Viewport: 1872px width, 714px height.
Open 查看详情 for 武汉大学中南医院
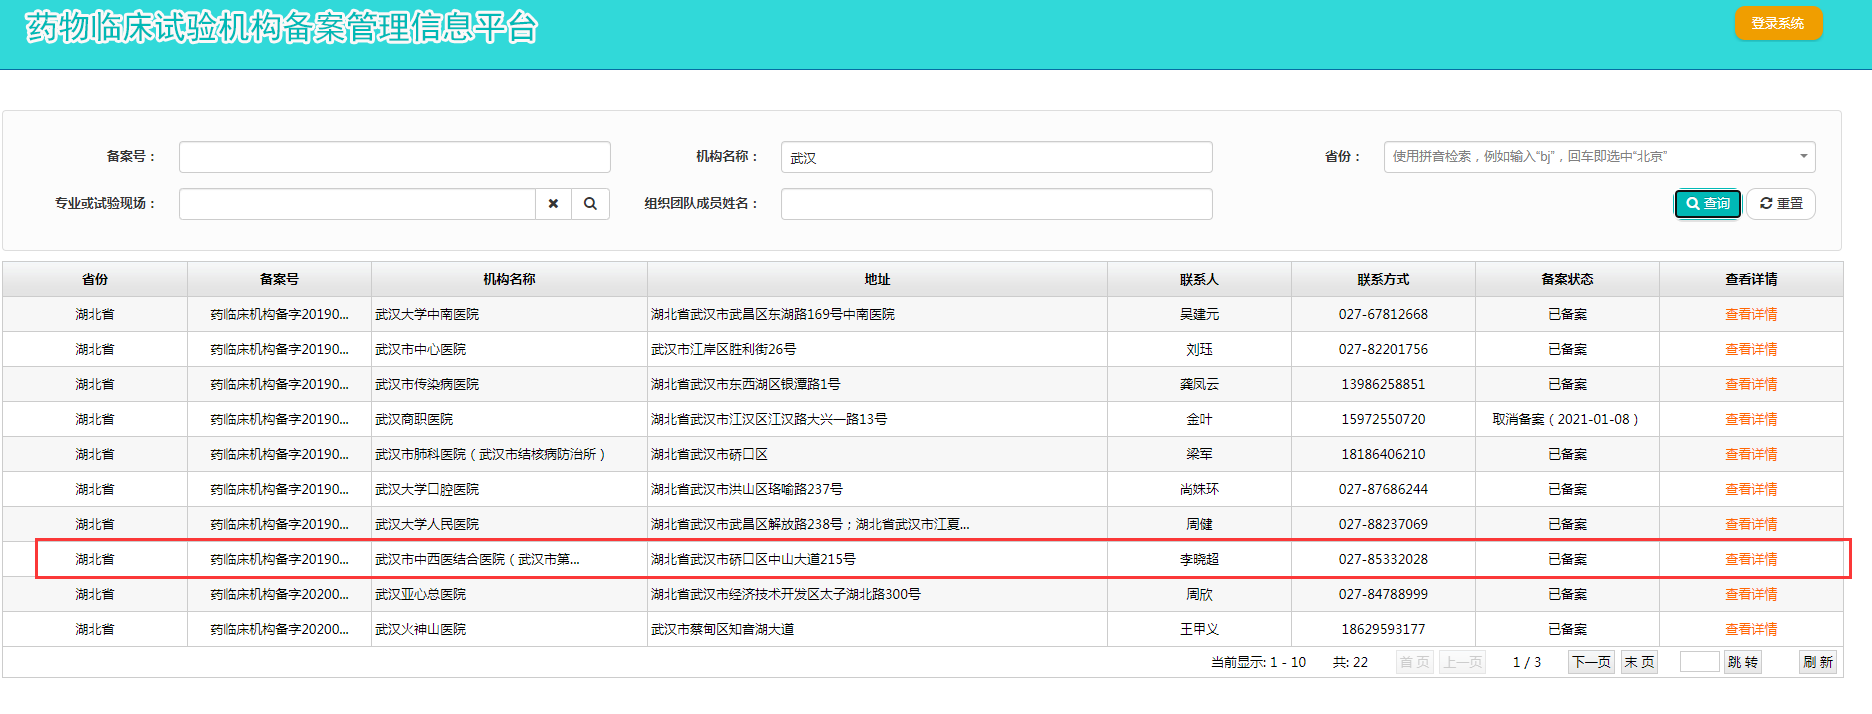click(x=1750, y=314)
